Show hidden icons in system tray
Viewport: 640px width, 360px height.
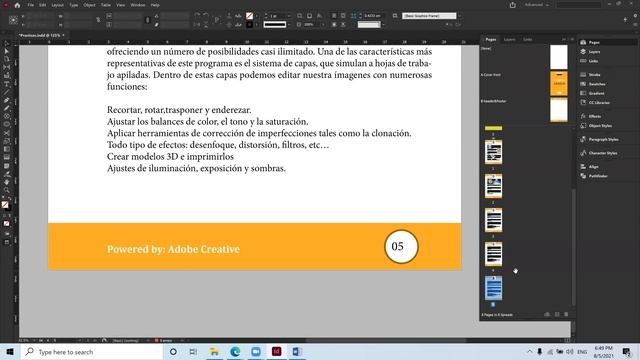coord(529,351)
